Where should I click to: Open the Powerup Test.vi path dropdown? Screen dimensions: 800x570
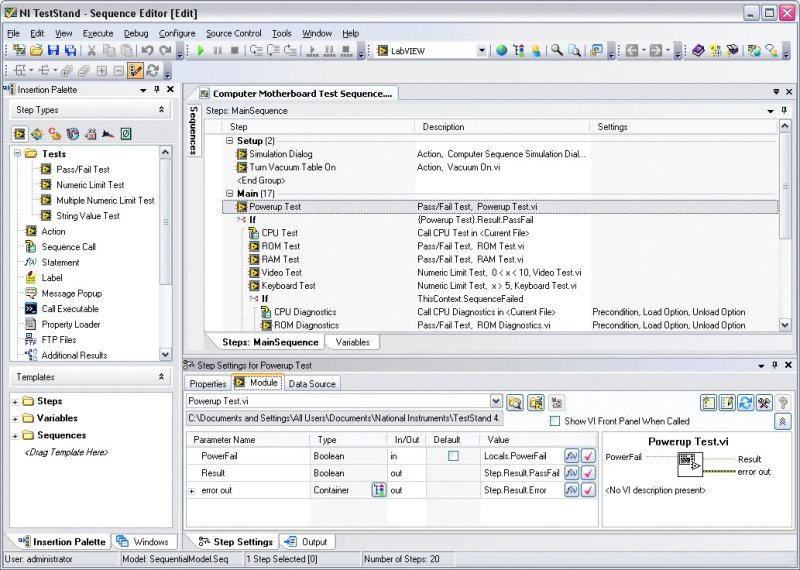coord(496,402)
